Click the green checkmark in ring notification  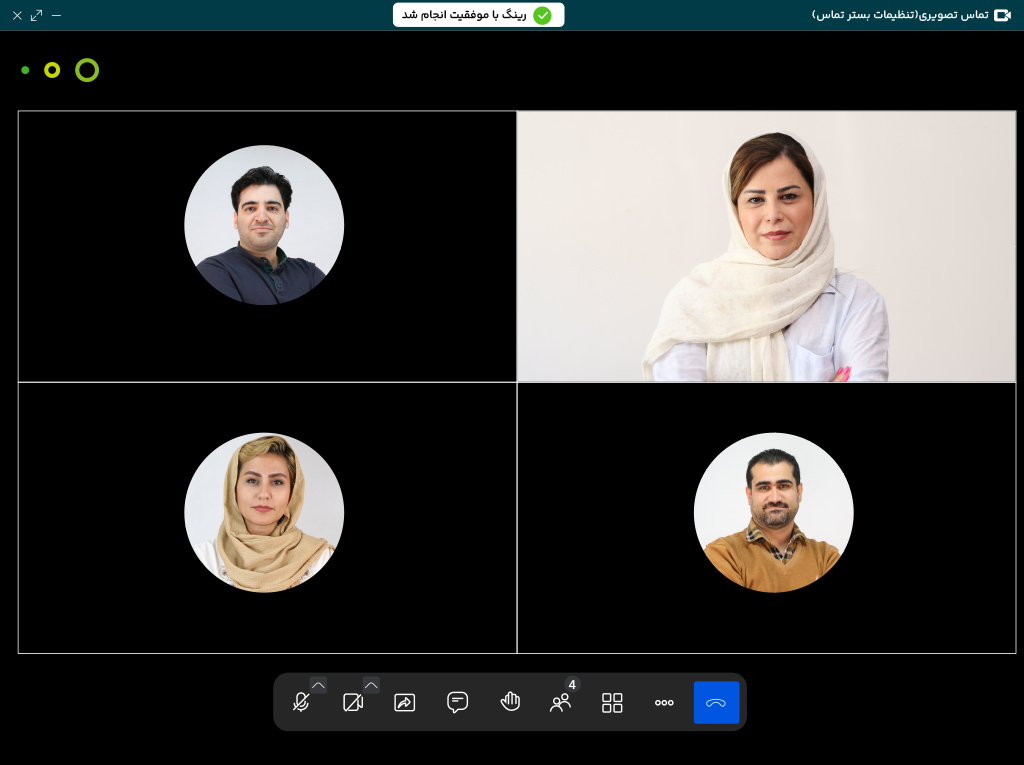click(x=542, y=15)
